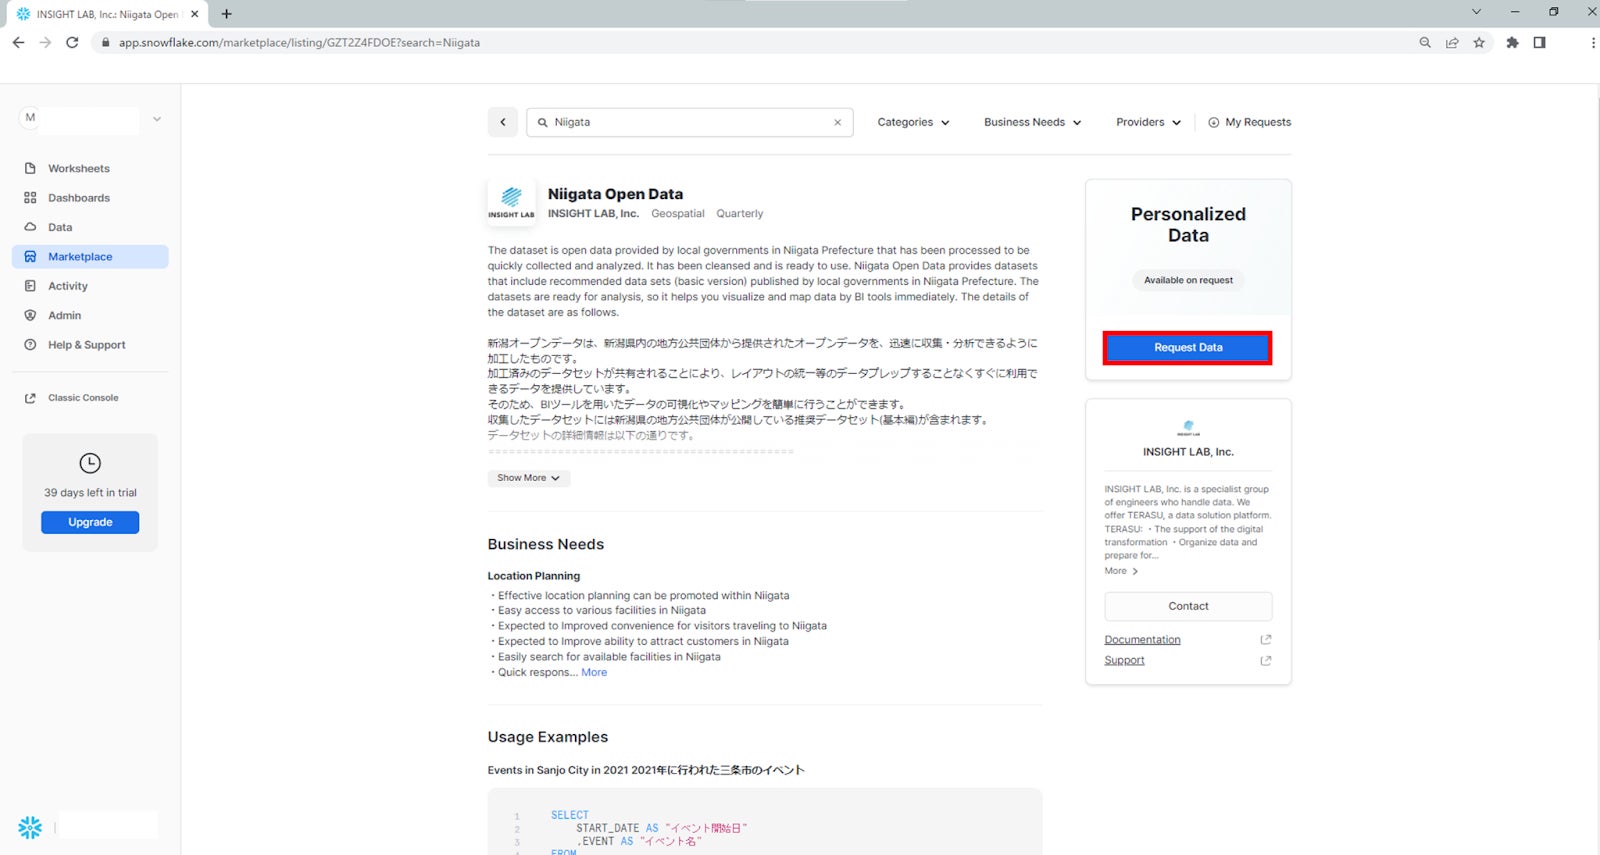
Task: Click the search magnifier icon in marketplace
Action: [x=543, y=122]
